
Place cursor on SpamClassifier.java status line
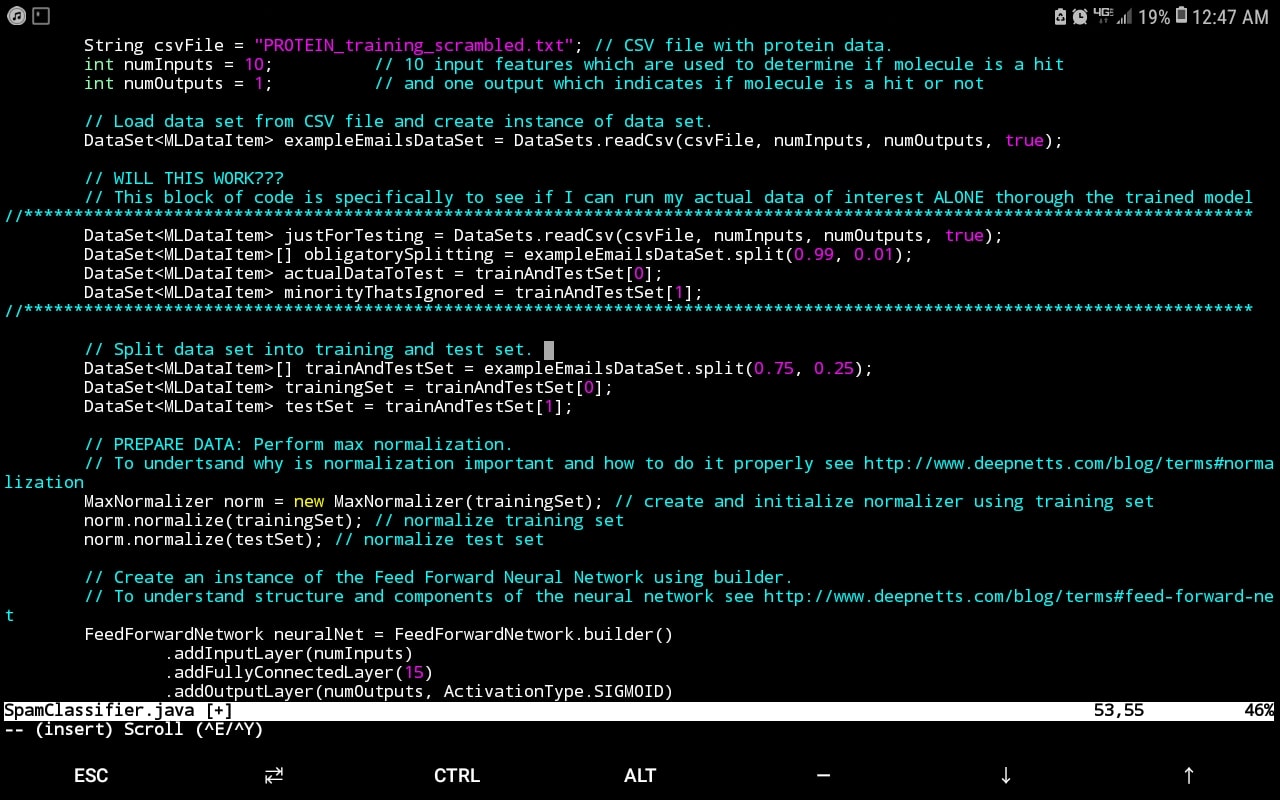coord(118,710)
